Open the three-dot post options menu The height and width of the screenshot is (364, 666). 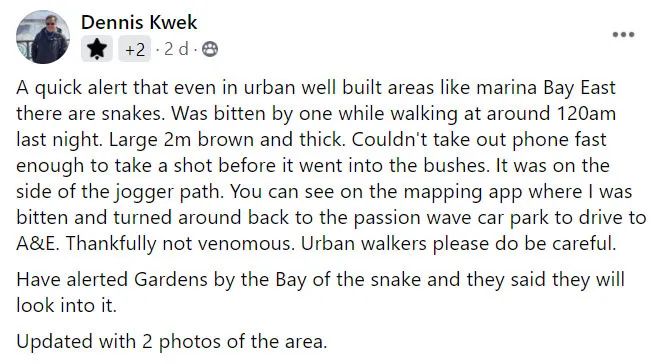(x=623, y=34)
